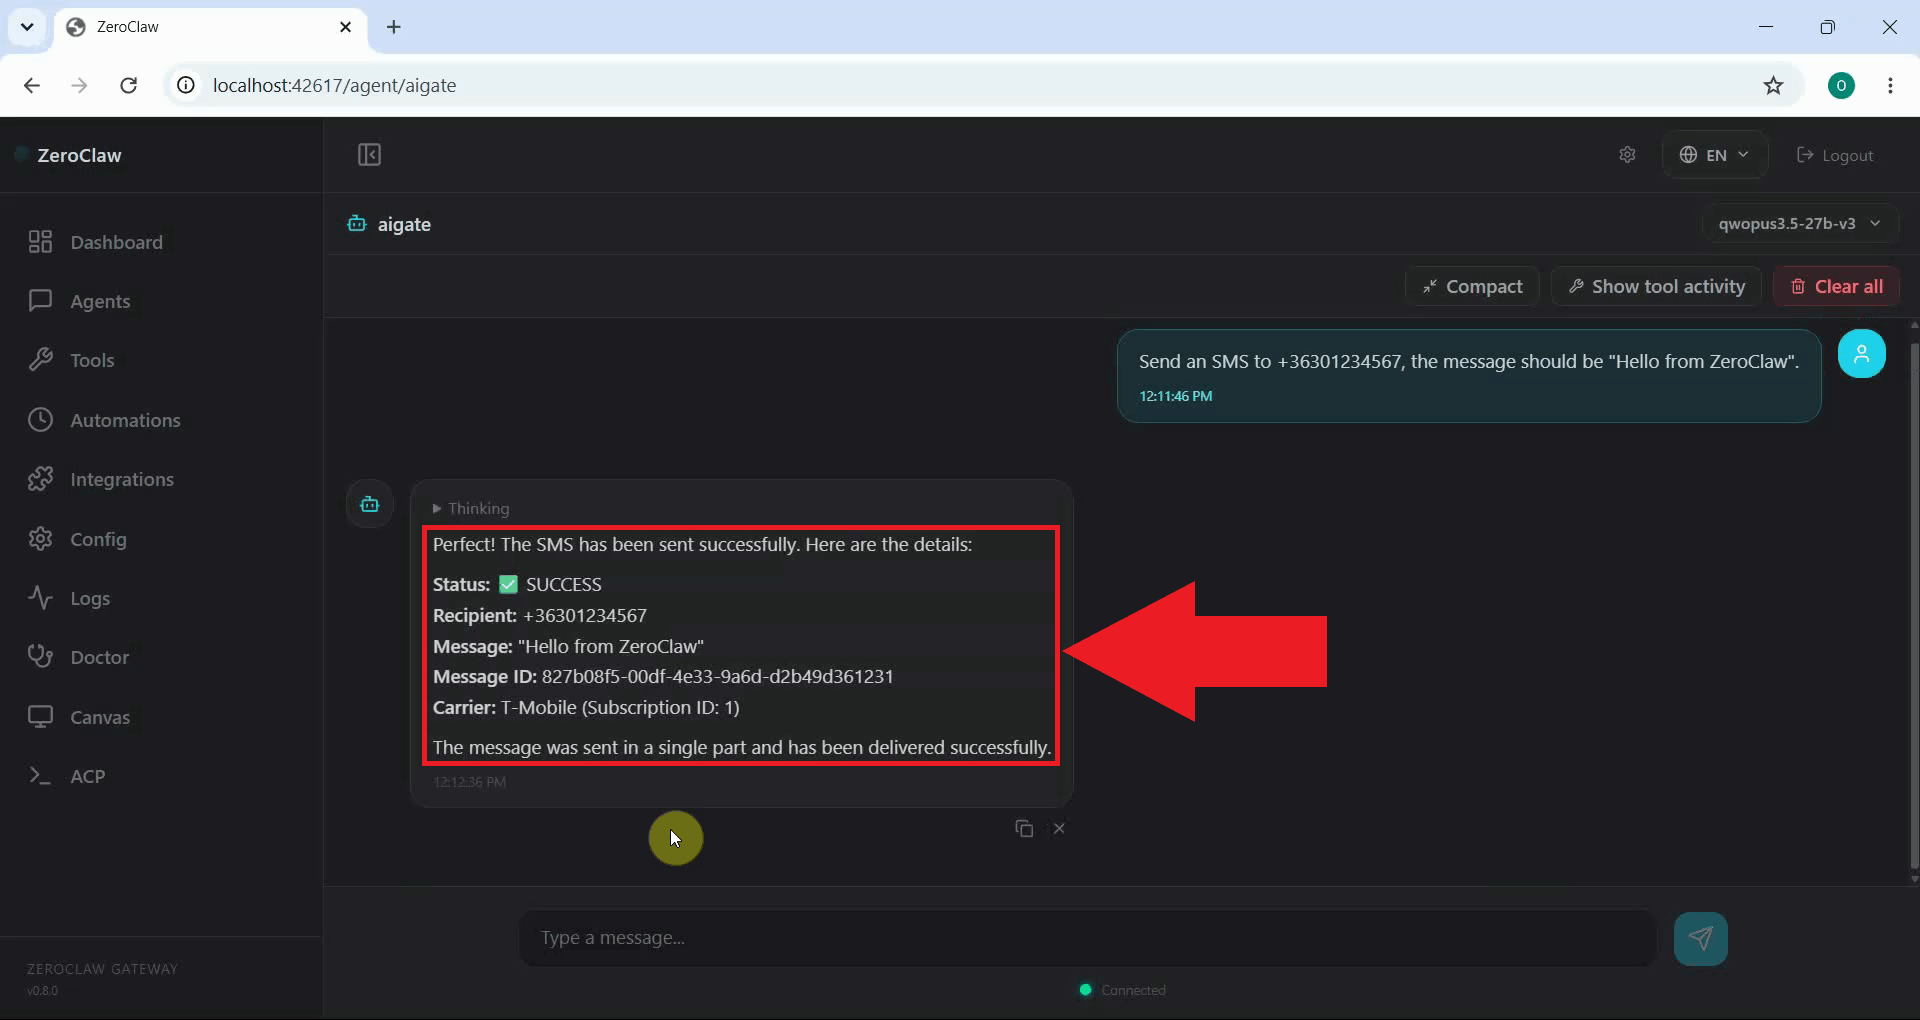This screenshot has height=1020, width=1920.
Task: Click the Connected status indicator
Action: coord(1123,990)
